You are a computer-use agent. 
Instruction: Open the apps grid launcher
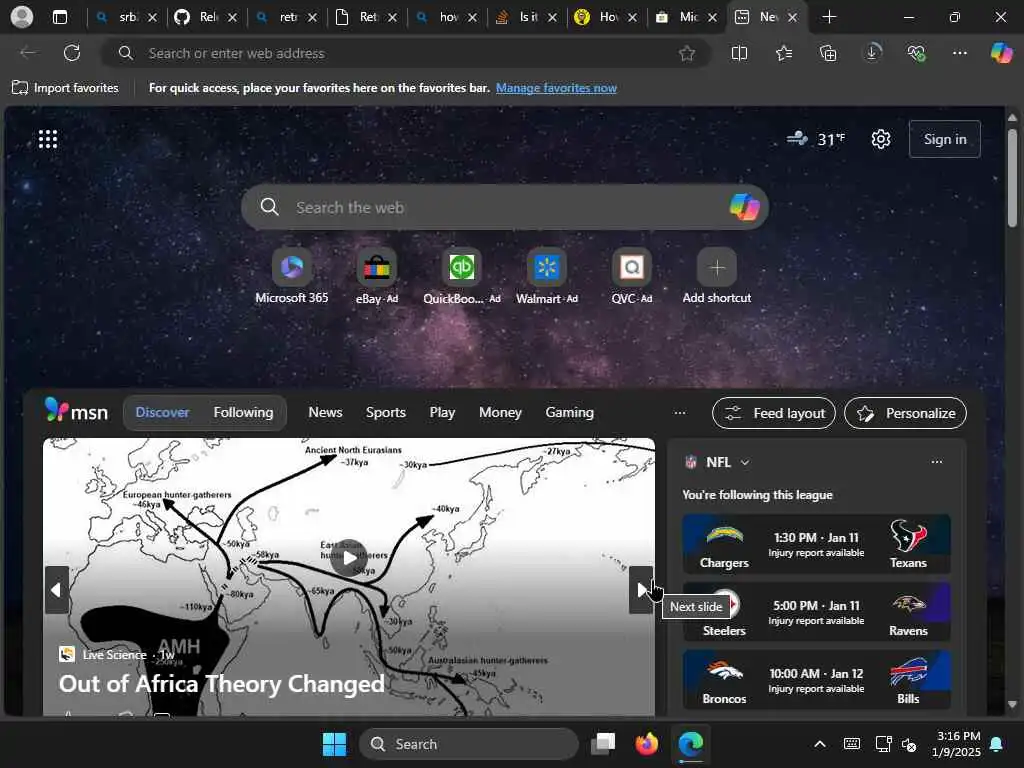click(x=48, y=139)
